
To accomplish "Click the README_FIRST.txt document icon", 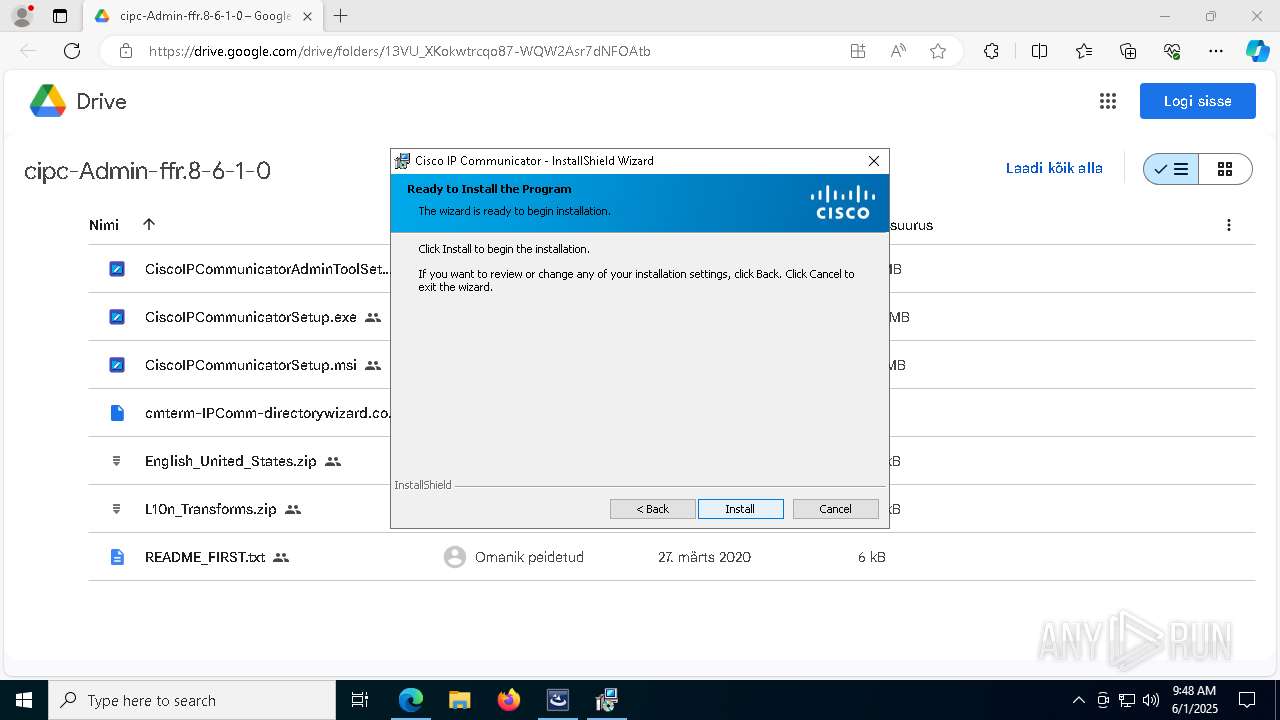I will click(117, 557).
